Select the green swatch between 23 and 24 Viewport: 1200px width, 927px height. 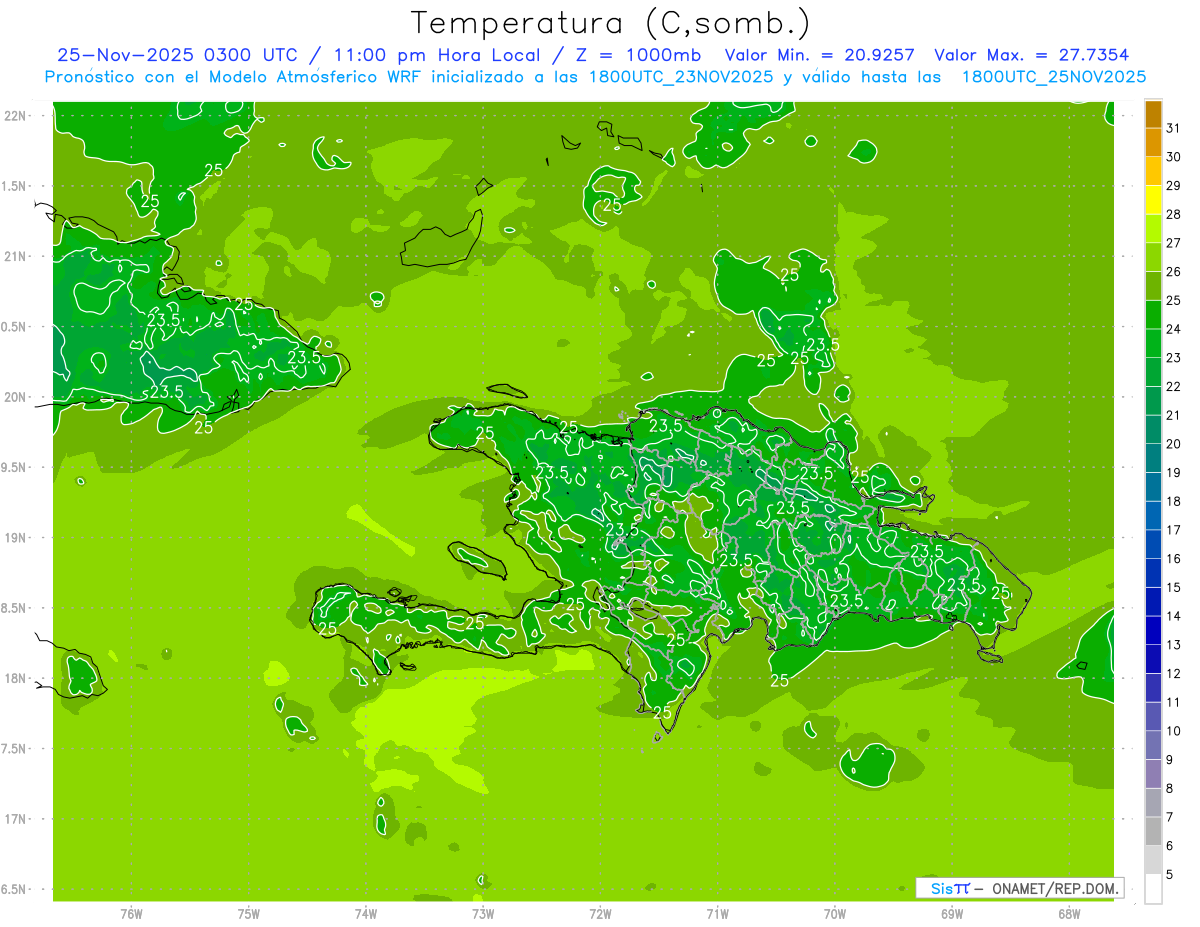(x=1153, y=344)
